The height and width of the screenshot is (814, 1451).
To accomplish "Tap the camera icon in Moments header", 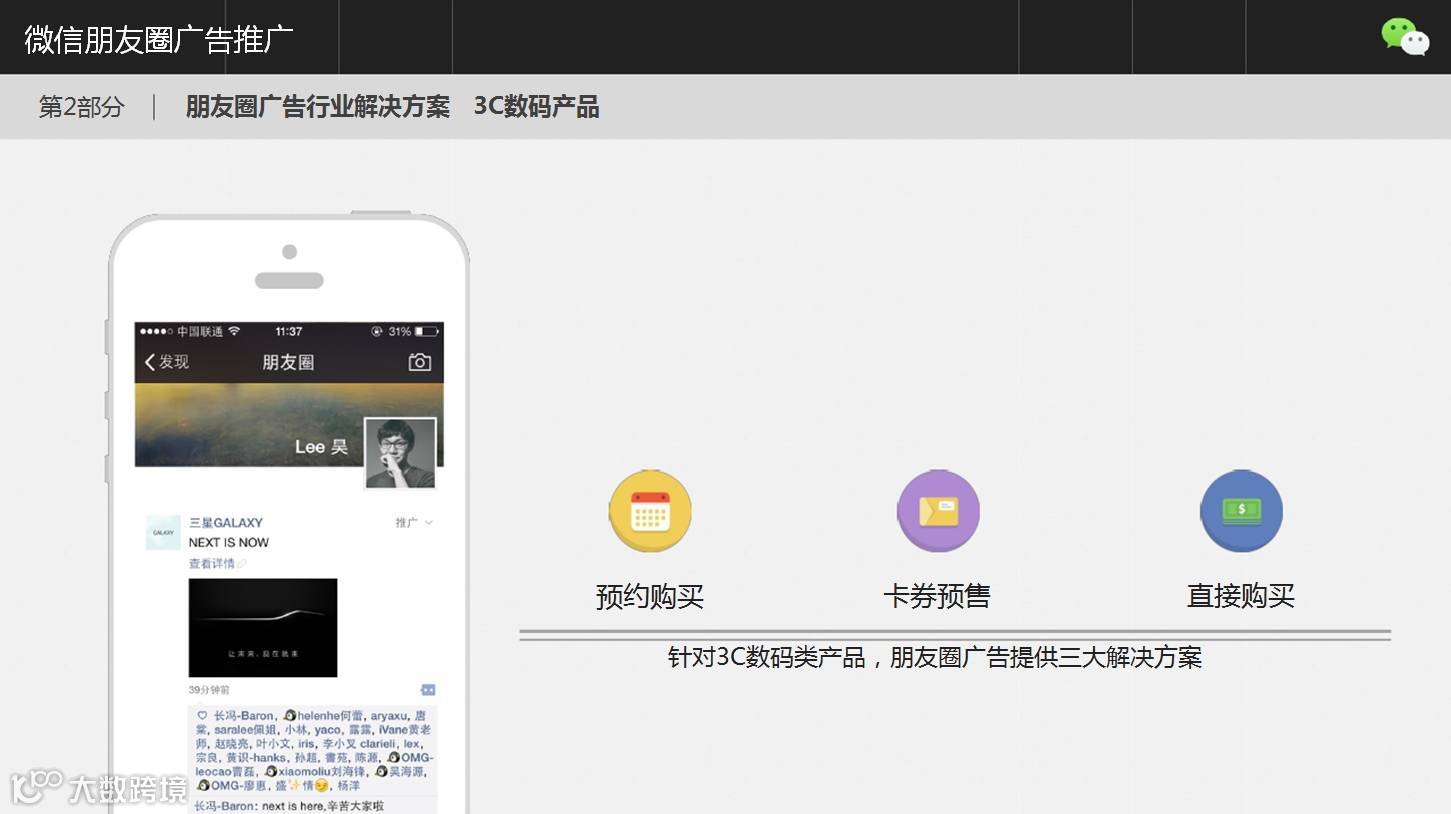I will tap(420, 362).
